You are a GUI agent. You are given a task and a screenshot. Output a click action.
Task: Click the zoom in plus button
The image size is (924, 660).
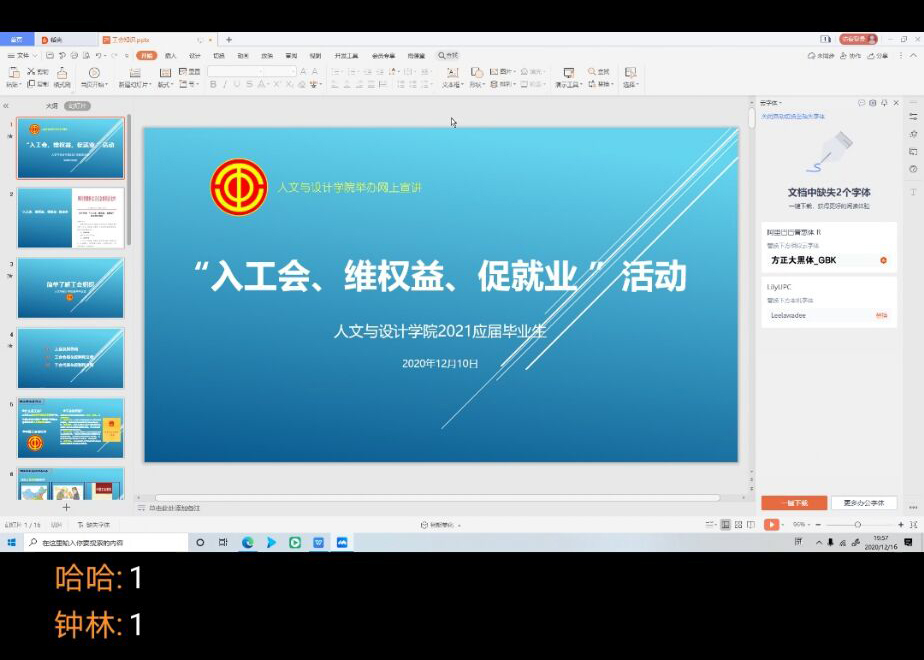[x=900, y=524]
